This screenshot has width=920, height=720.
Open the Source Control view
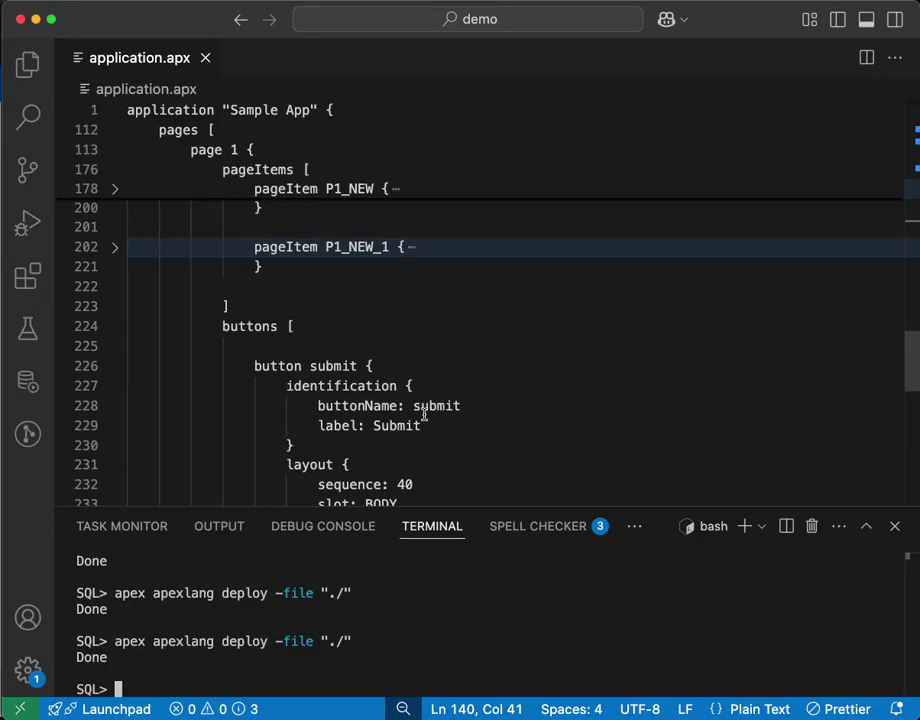point(28,170)
